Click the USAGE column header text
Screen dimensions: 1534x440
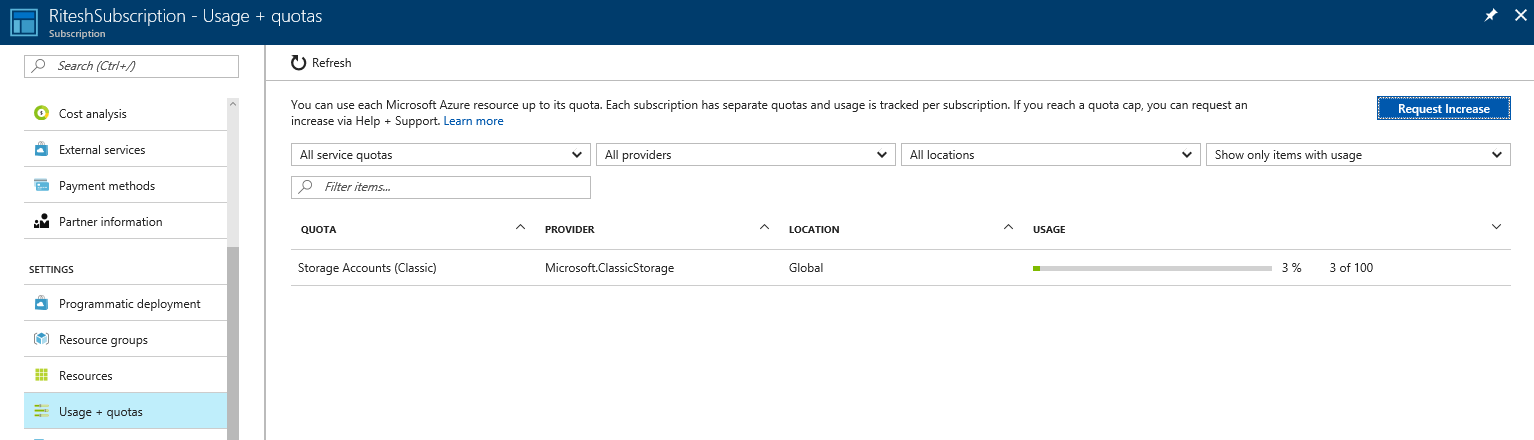1049,230
